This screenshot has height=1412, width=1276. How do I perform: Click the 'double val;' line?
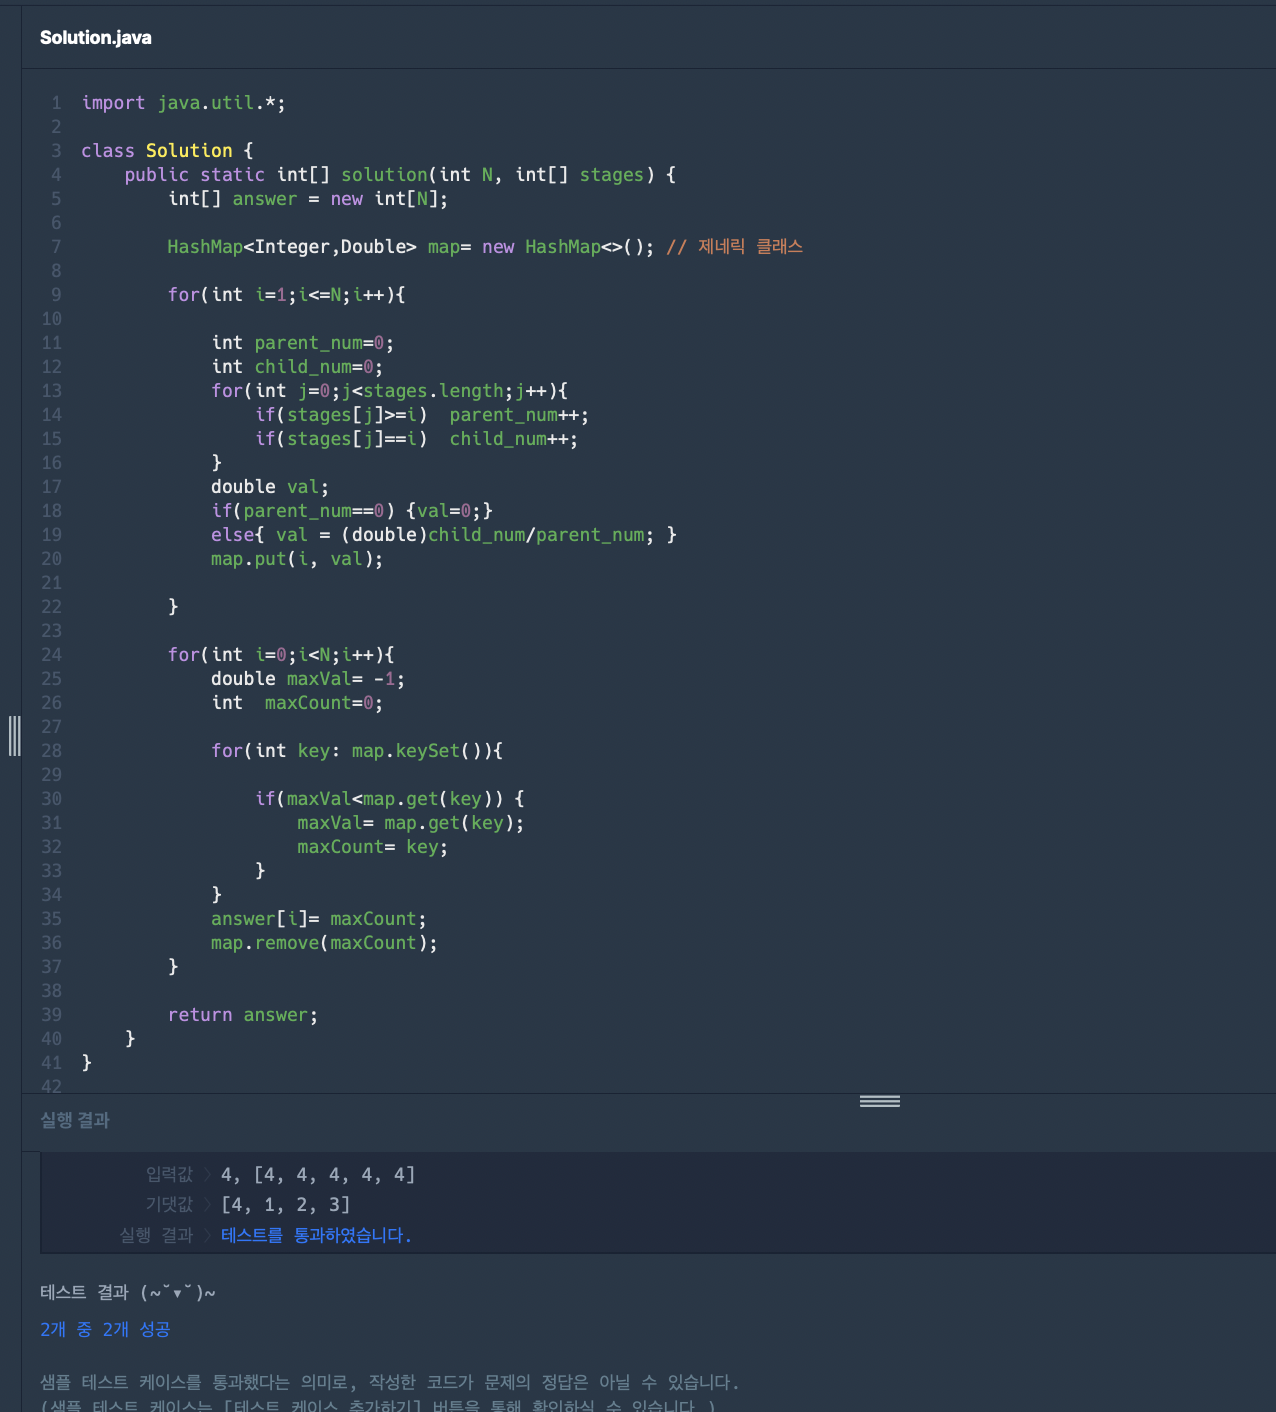270,487
